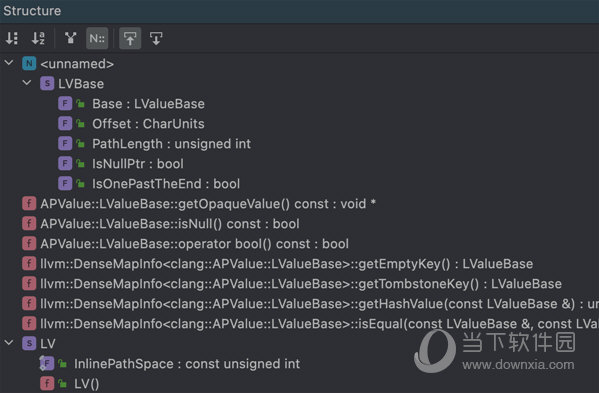Click the struct S icon beside LV
Viewport: 599px width, 394px height.
click(x=29, y=344)
